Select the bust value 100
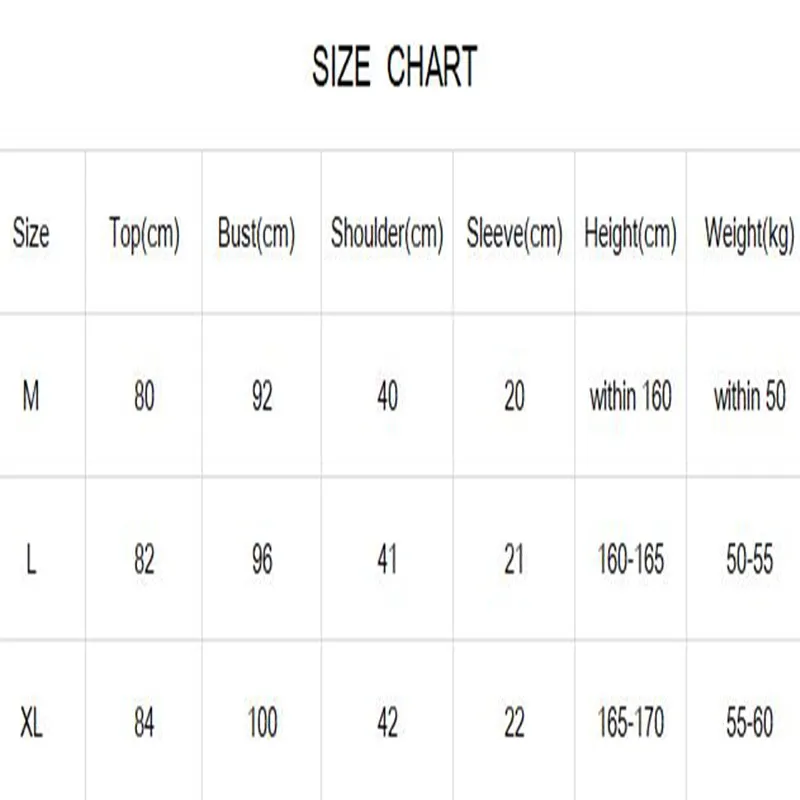800x800 pixels. click(262, 723)
